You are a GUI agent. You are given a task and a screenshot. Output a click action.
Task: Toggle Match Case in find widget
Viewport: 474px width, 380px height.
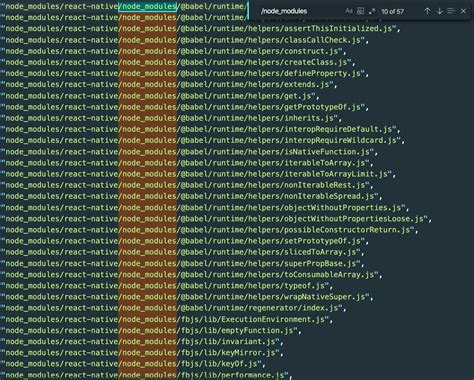point(349,11)
